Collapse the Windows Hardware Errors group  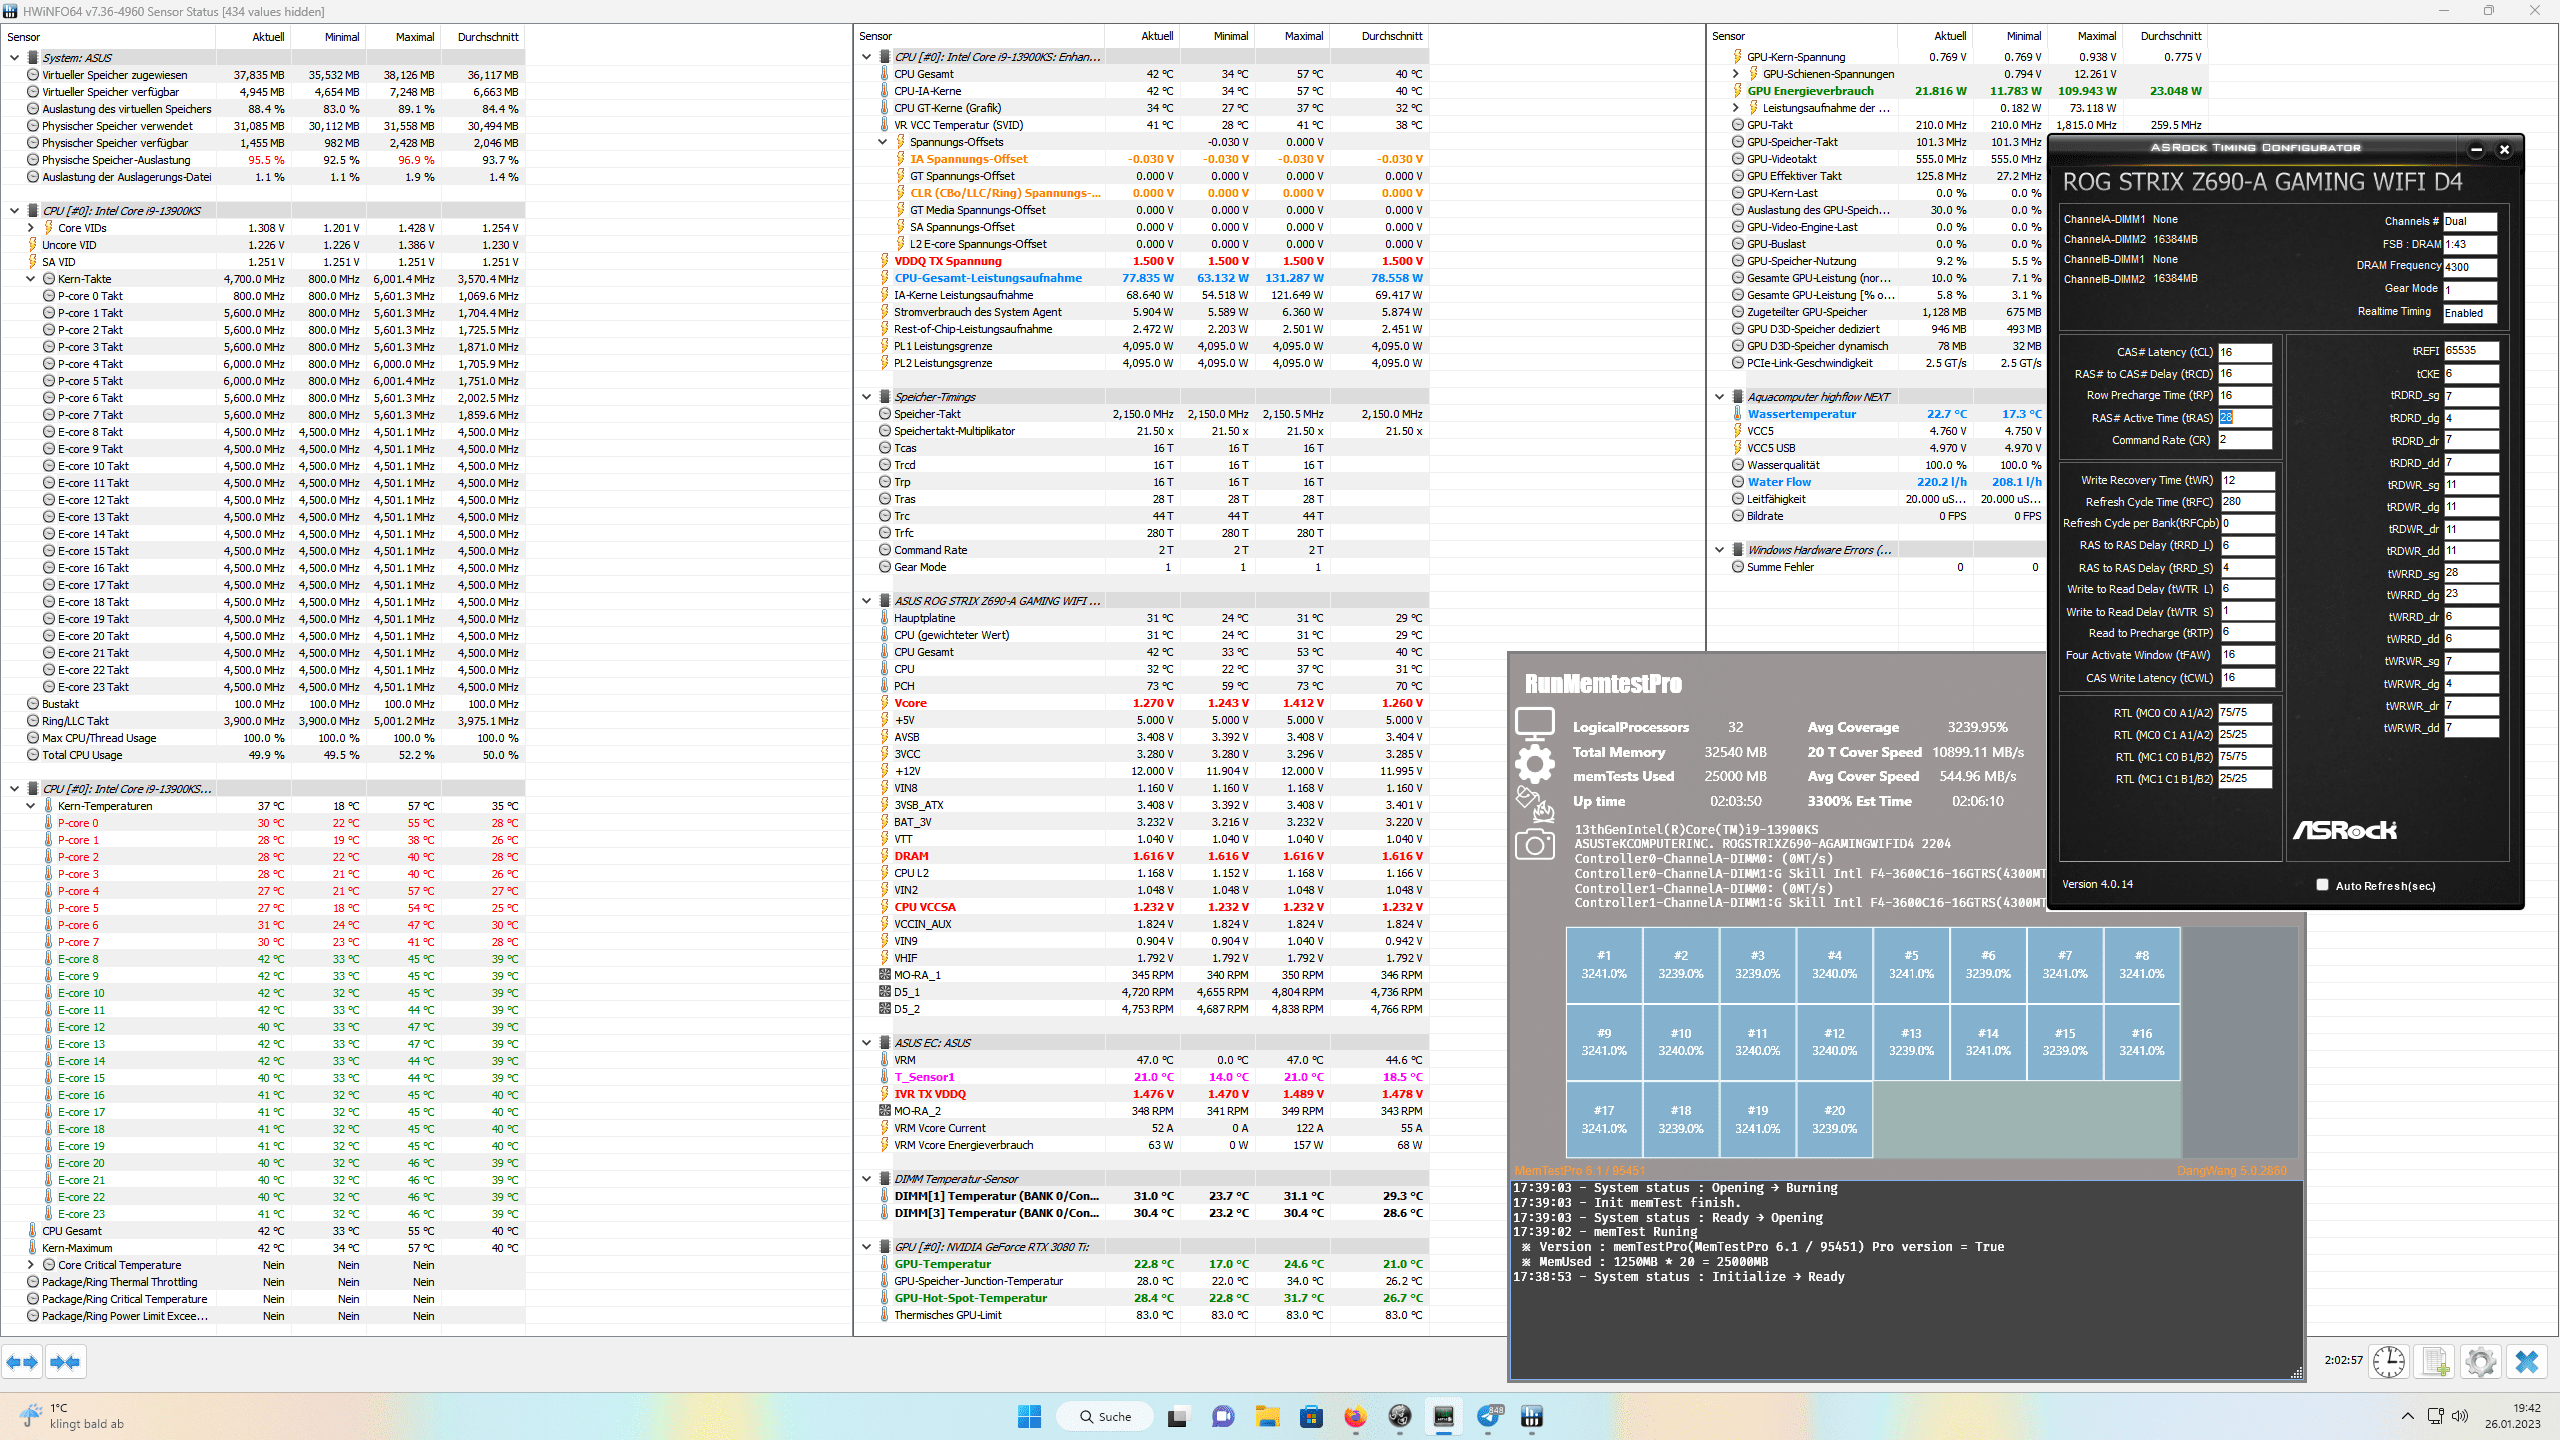pos(1719,550)
